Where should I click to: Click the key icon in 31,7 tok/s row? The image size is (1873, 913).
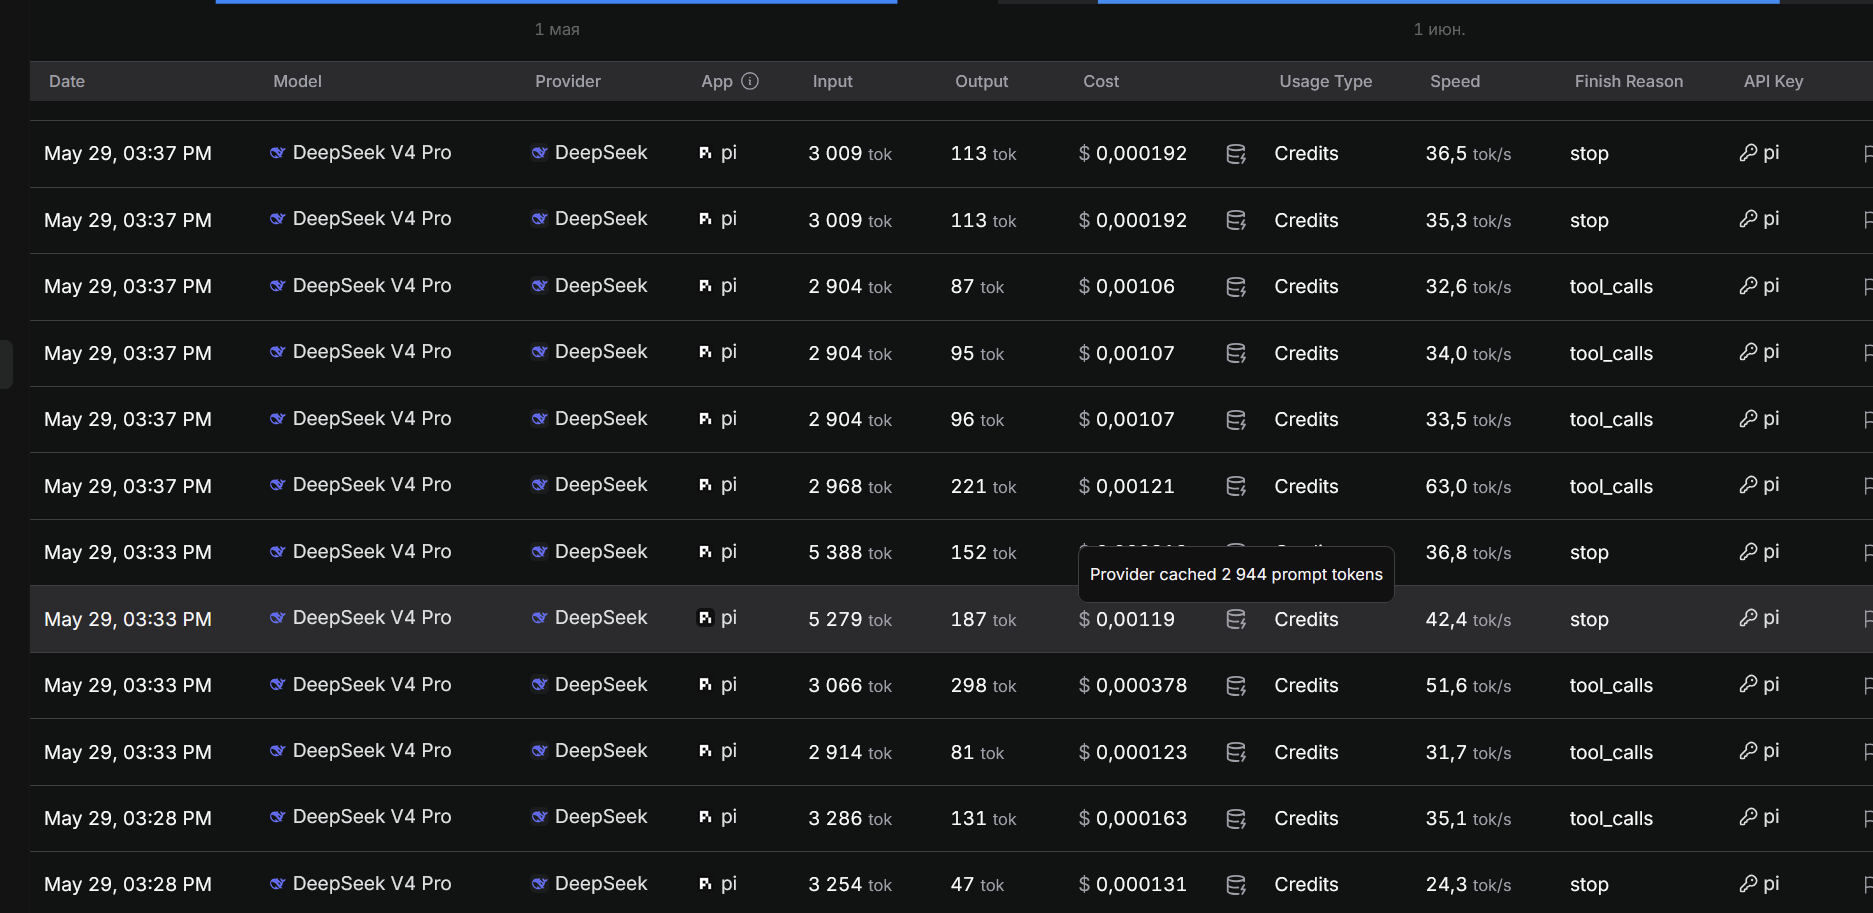[x=1748, y=751]
